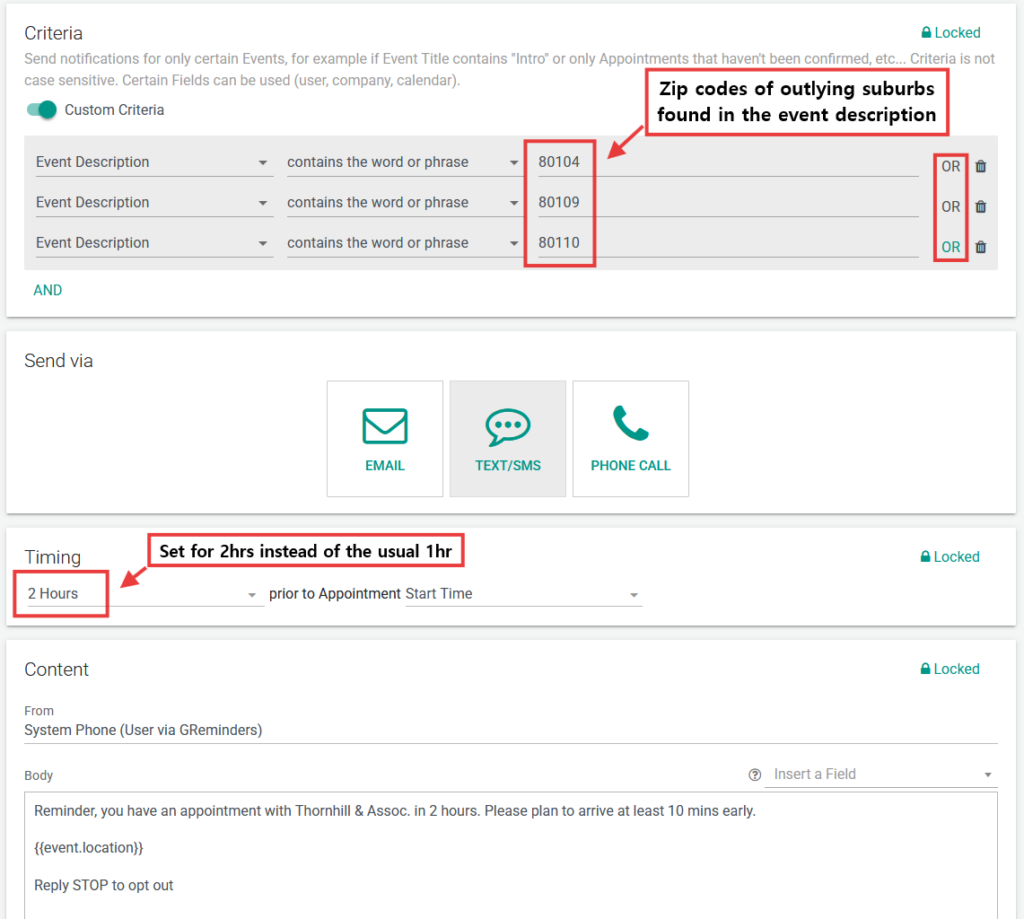Click trash icon for the 80109 row
The image size is (1024, 919).
(980, 207)
